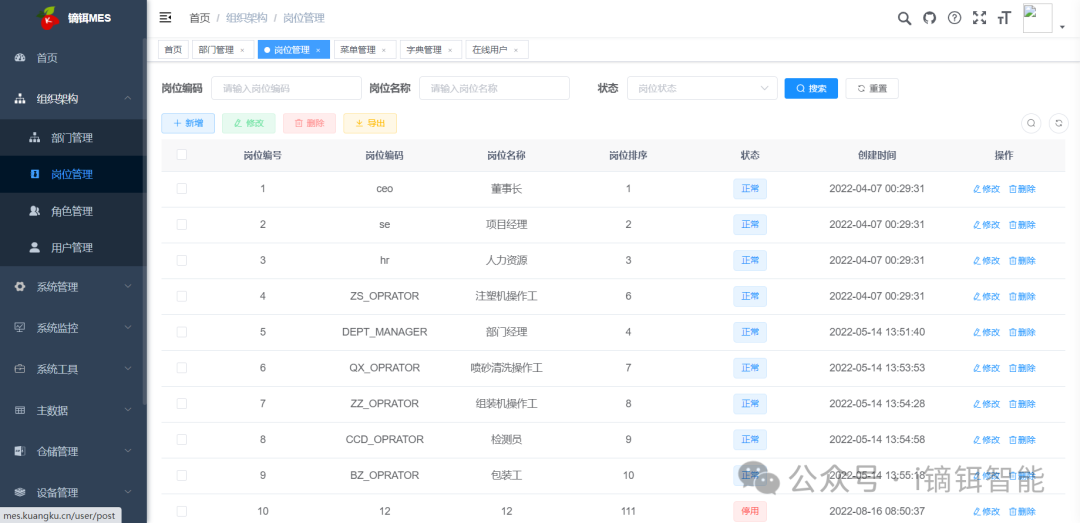The width and height of the screenshot is (1080, 523).
Task: Tick the checkbox for the ceo row
Action: (181, 188)
